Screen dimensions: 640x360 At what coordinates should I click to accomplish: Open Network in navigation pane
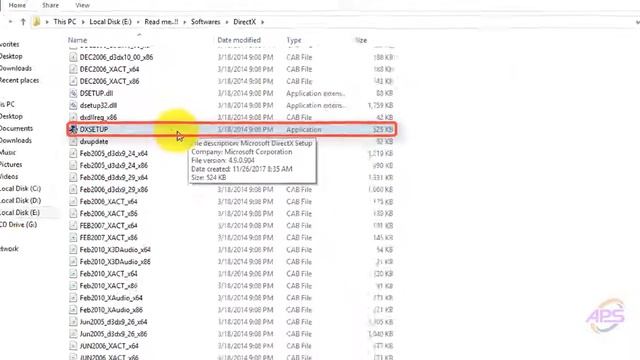click(9, 249)
